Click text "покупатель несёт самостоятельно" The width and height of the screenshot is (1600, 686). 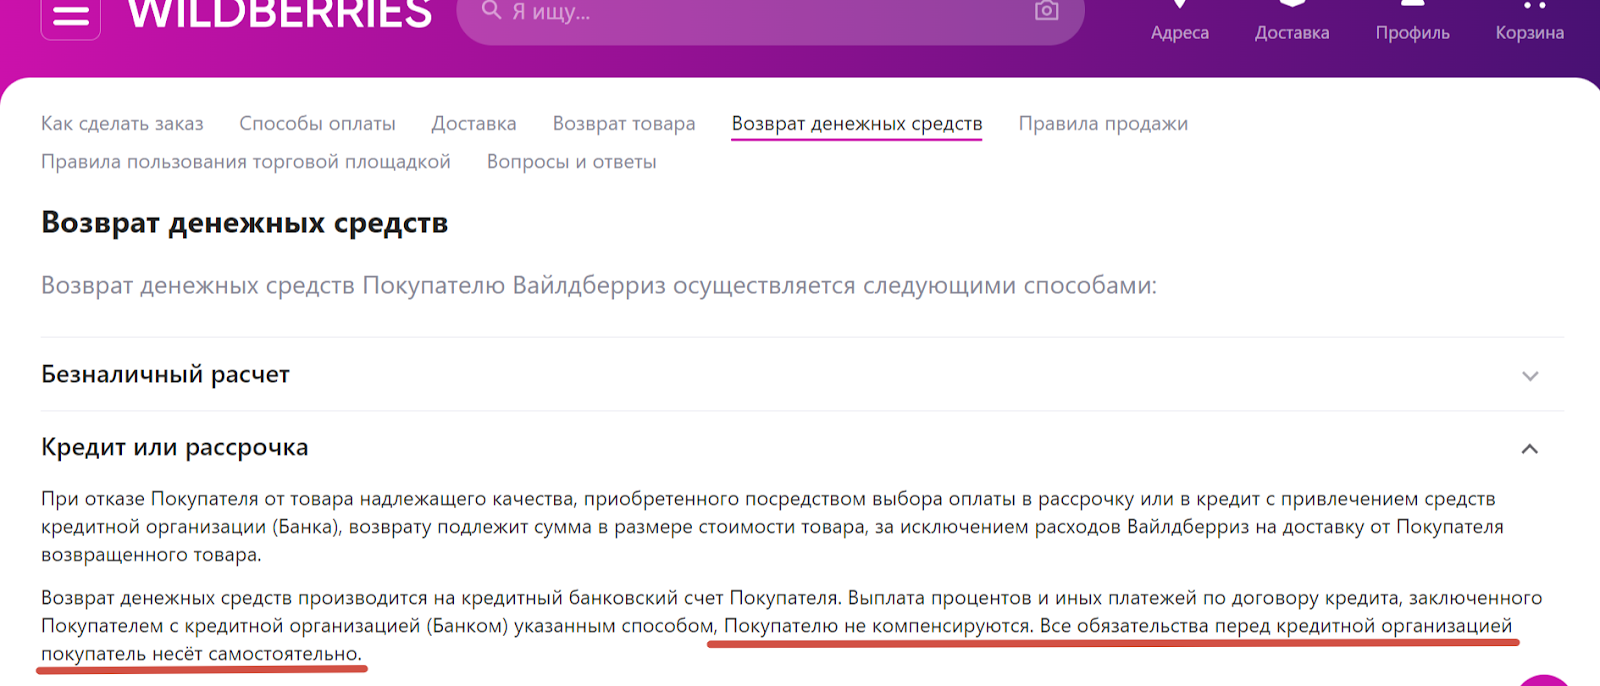tap(200, 654)
